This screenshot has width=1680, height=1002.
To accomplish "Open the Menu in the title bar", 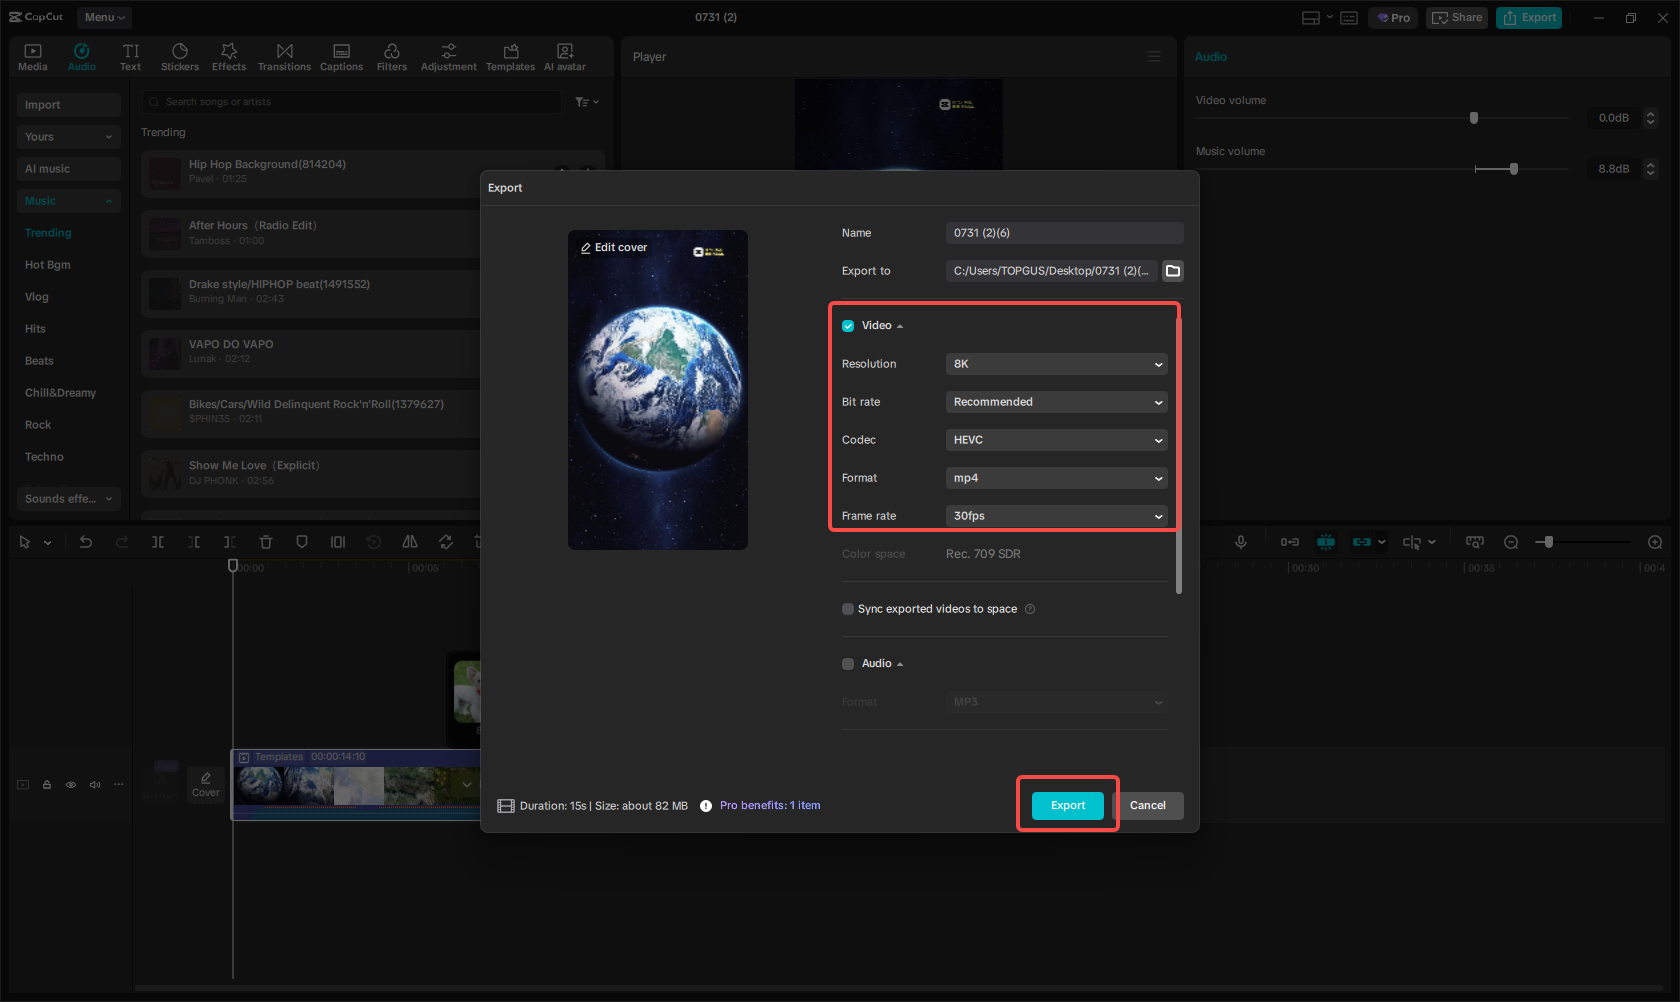I will click(x=104, y=17).
